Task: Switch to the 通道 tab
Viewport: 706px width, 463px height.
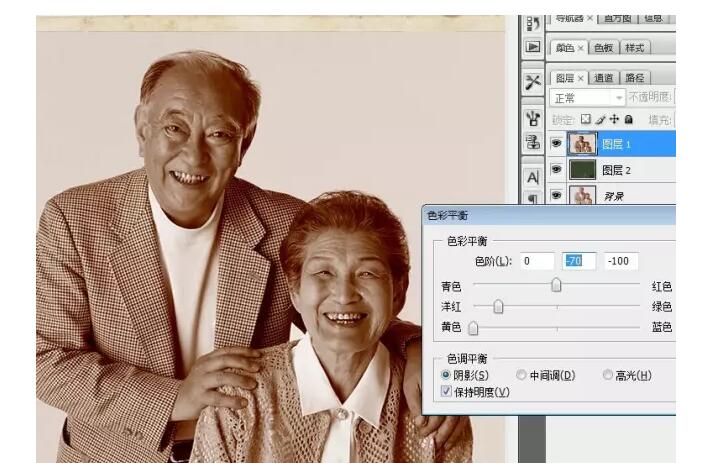Action: pos(604,78)
